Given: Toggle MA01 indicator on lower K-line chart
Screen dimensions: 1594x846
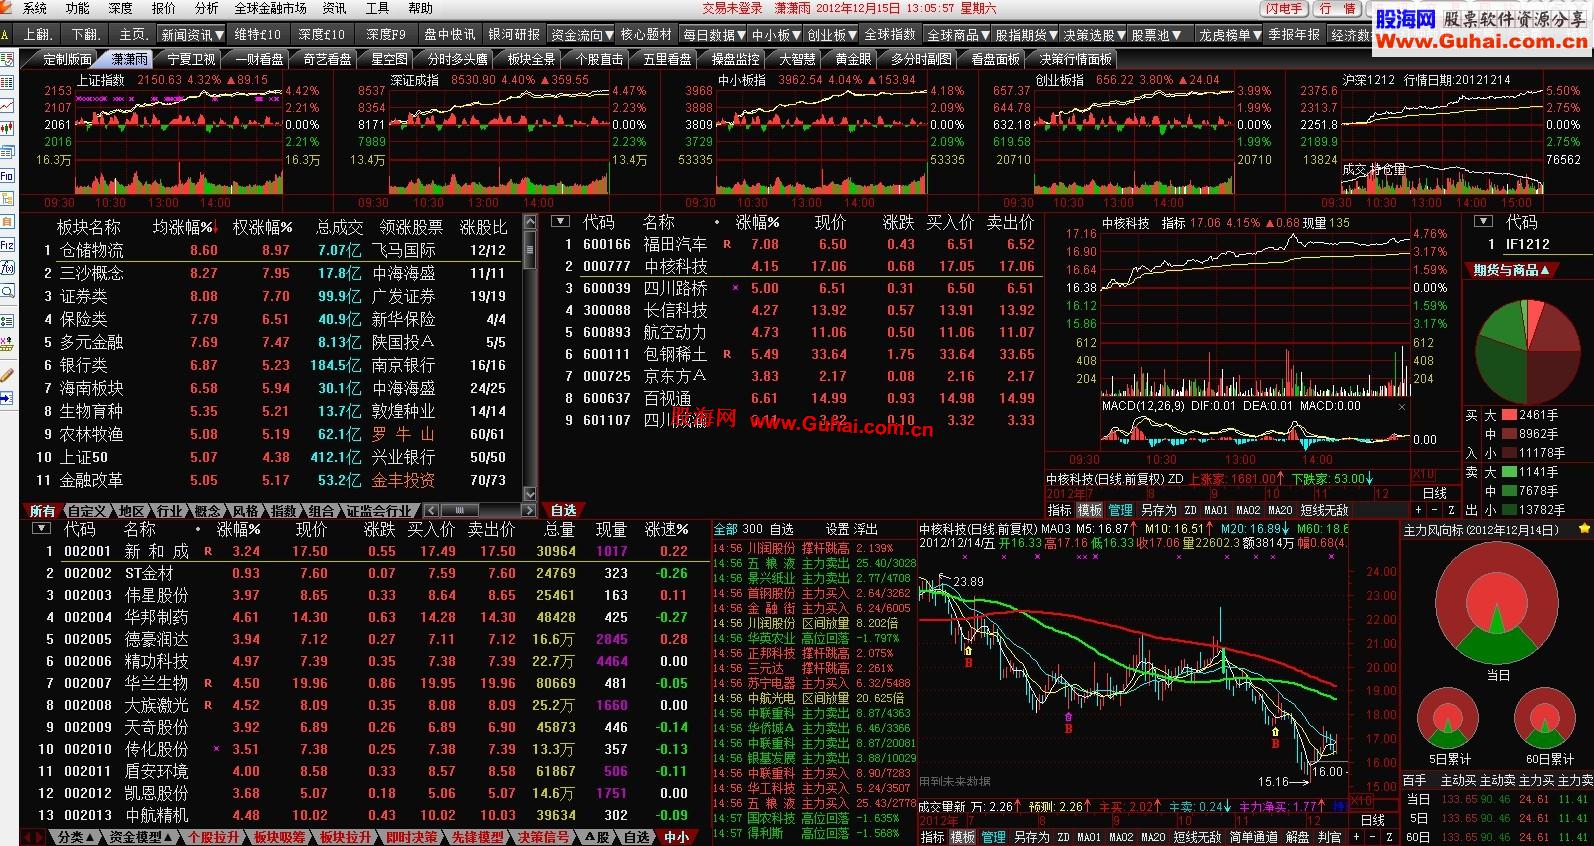Looking at the screenshot, I should click(1090, 837).
